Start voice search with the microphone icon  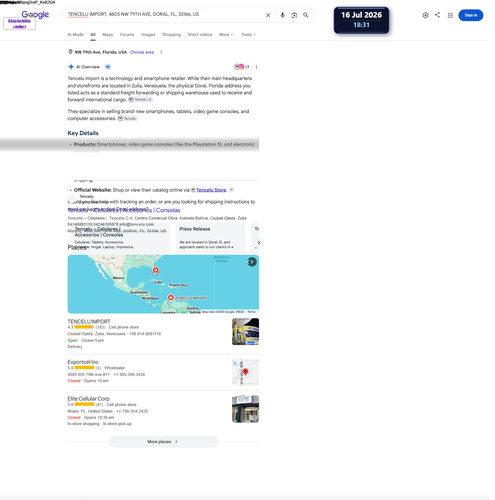pyautogui.click(x=282, y=15)
